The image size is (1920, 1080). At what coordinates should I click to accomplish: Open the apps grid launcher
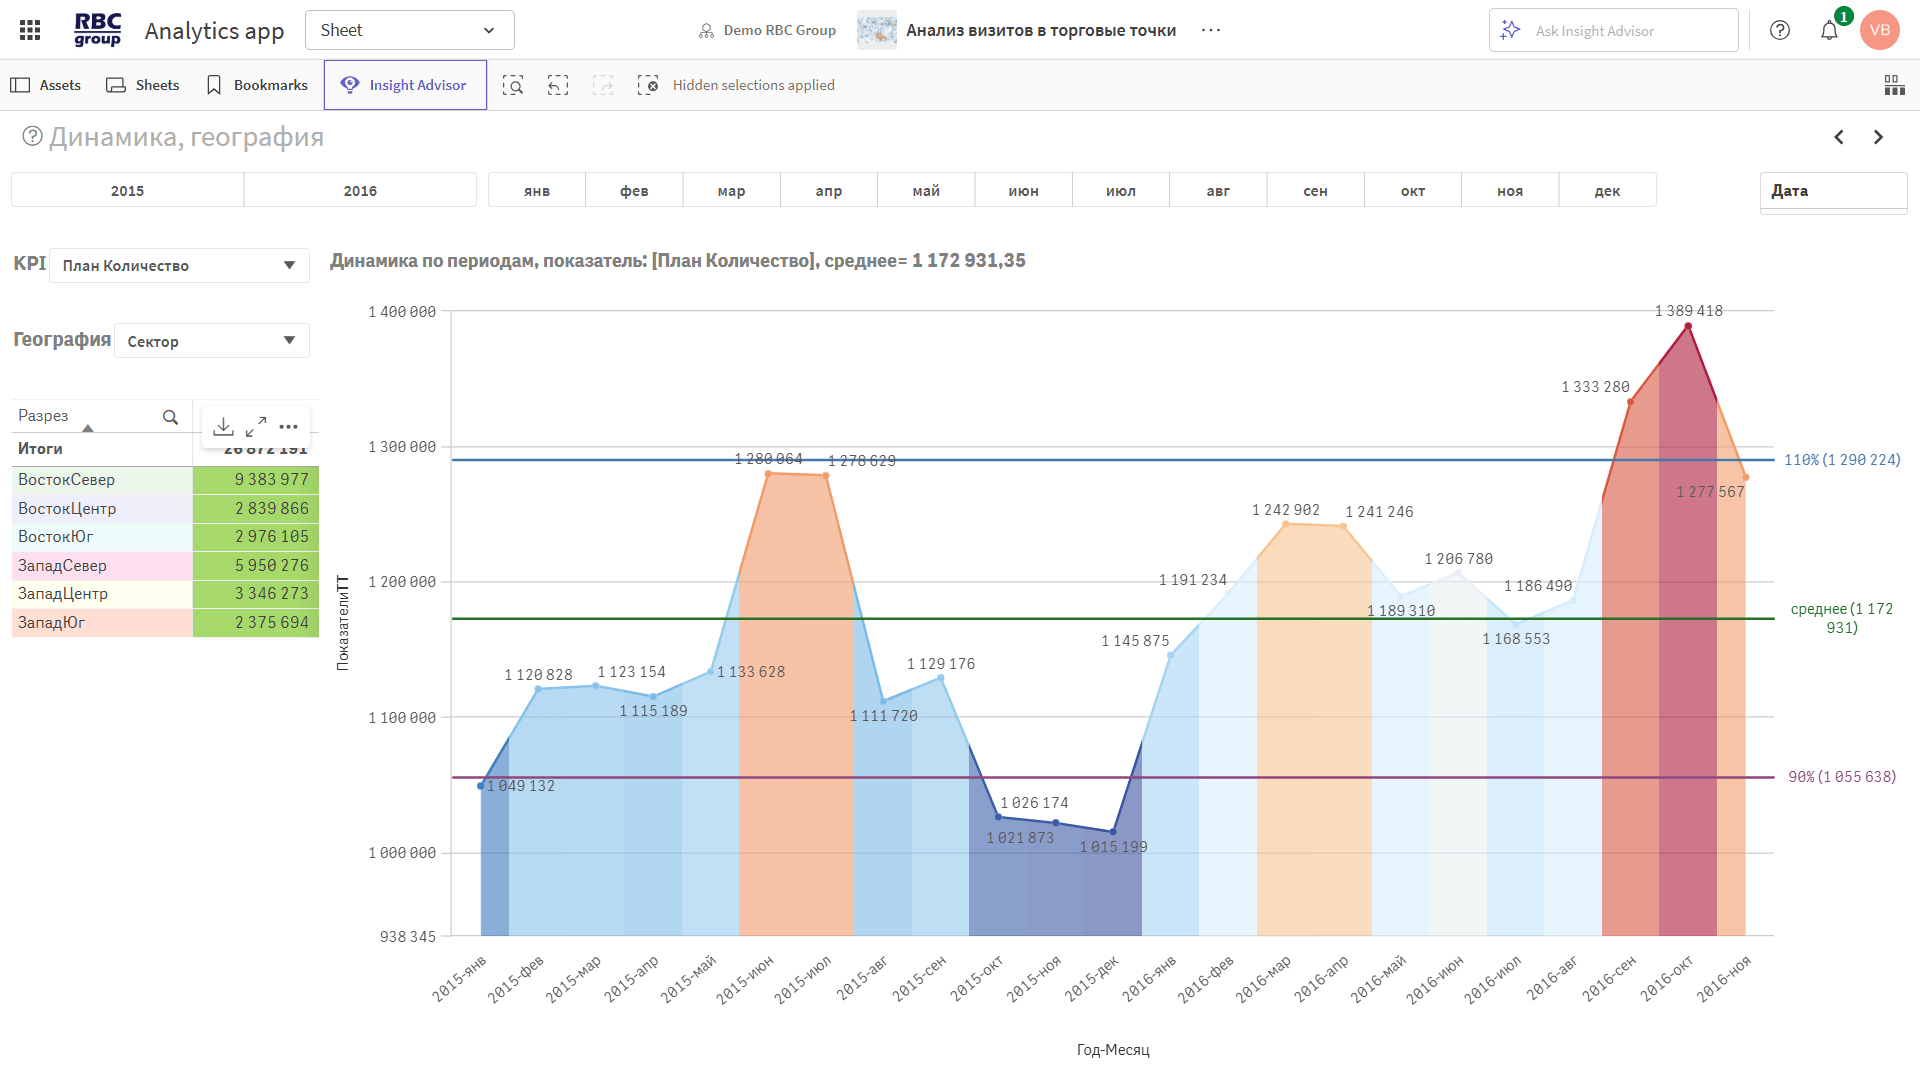(x=30, y=30)
